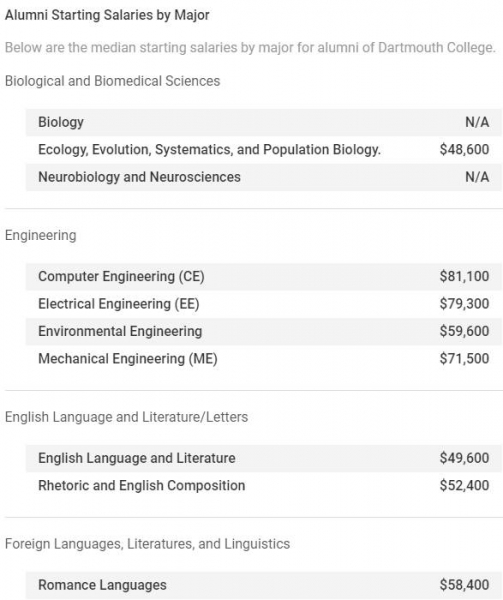Click English Language and Literature/Letters heading
This screenshot has width=503, height=600.
pos(126,417)
